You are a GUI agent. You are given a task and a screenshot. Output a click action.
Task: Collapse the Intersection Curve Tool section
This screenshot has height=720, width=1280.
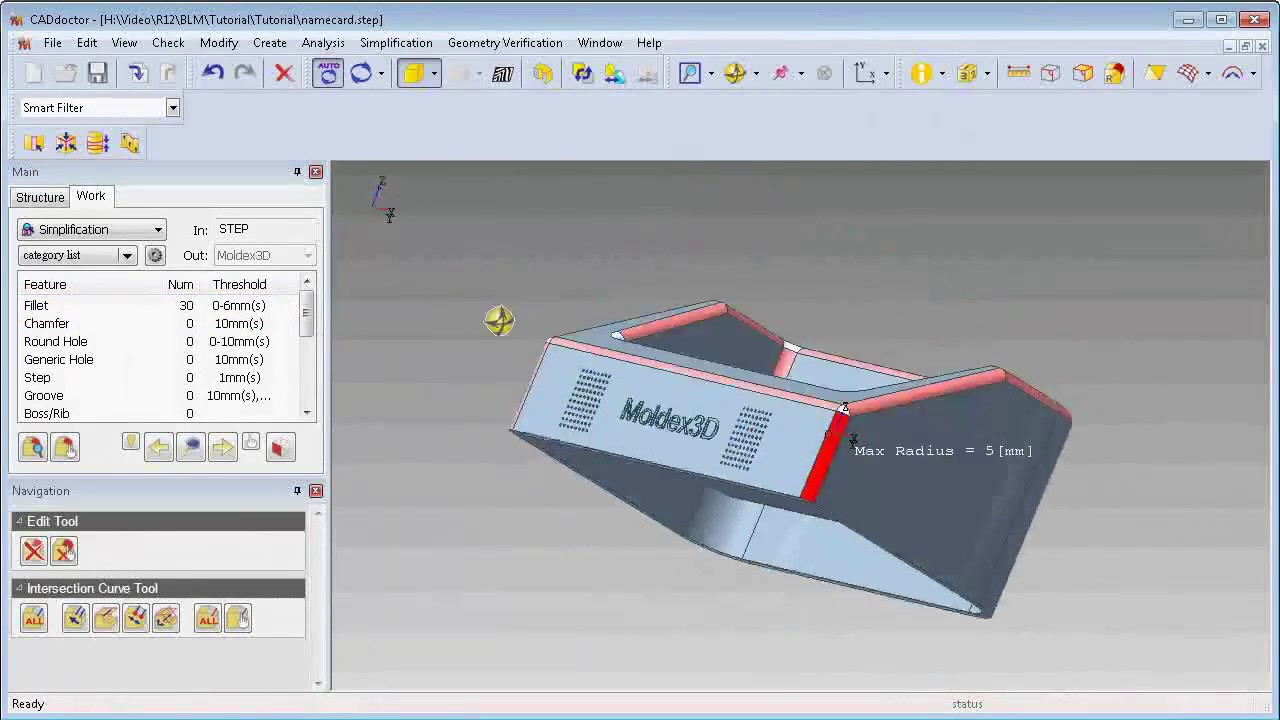tap(19, 588)
